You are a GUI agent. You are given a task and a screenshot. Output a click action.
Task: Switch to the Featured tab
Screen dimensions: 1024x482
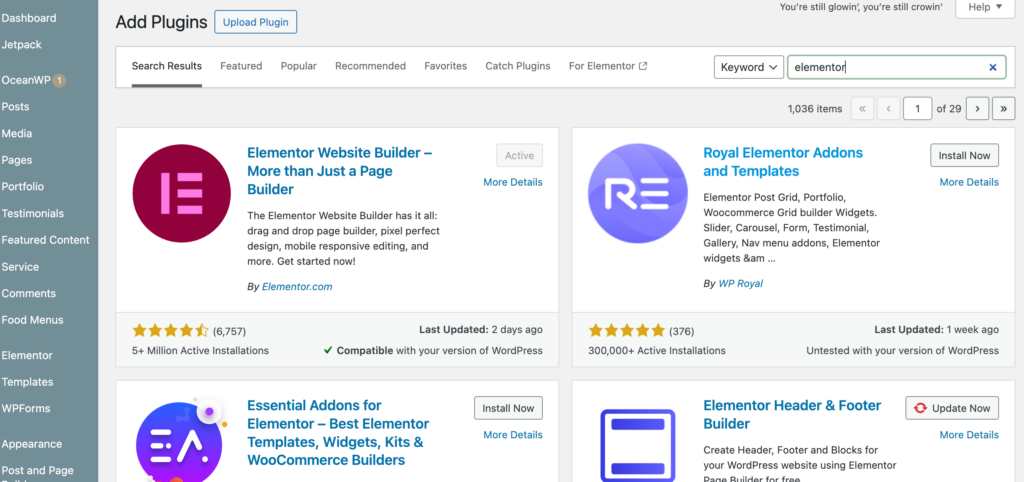click(x=241, y=66)
